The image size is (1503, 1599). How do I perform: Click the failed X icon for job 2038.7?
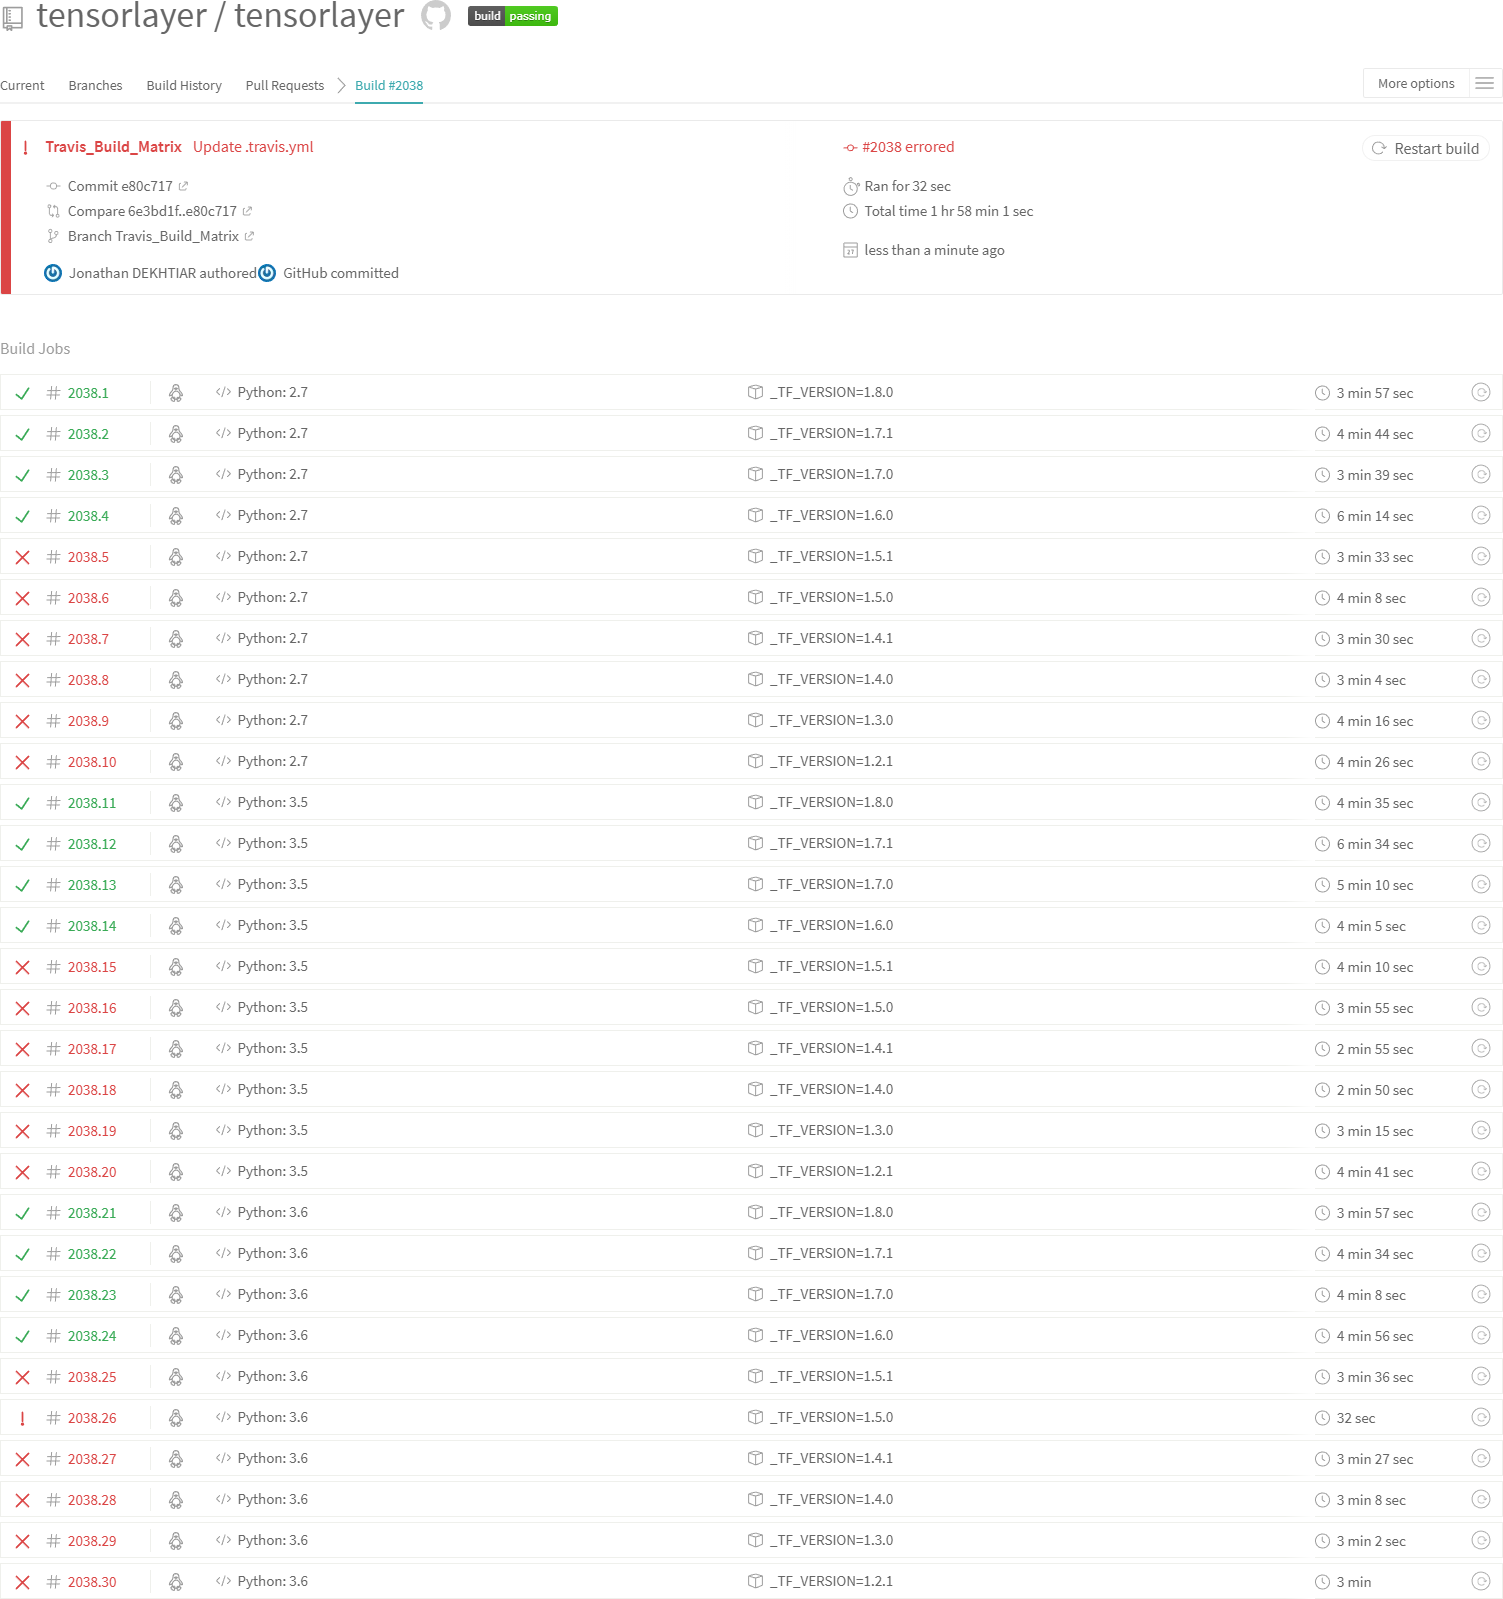(x=23, y=639)
